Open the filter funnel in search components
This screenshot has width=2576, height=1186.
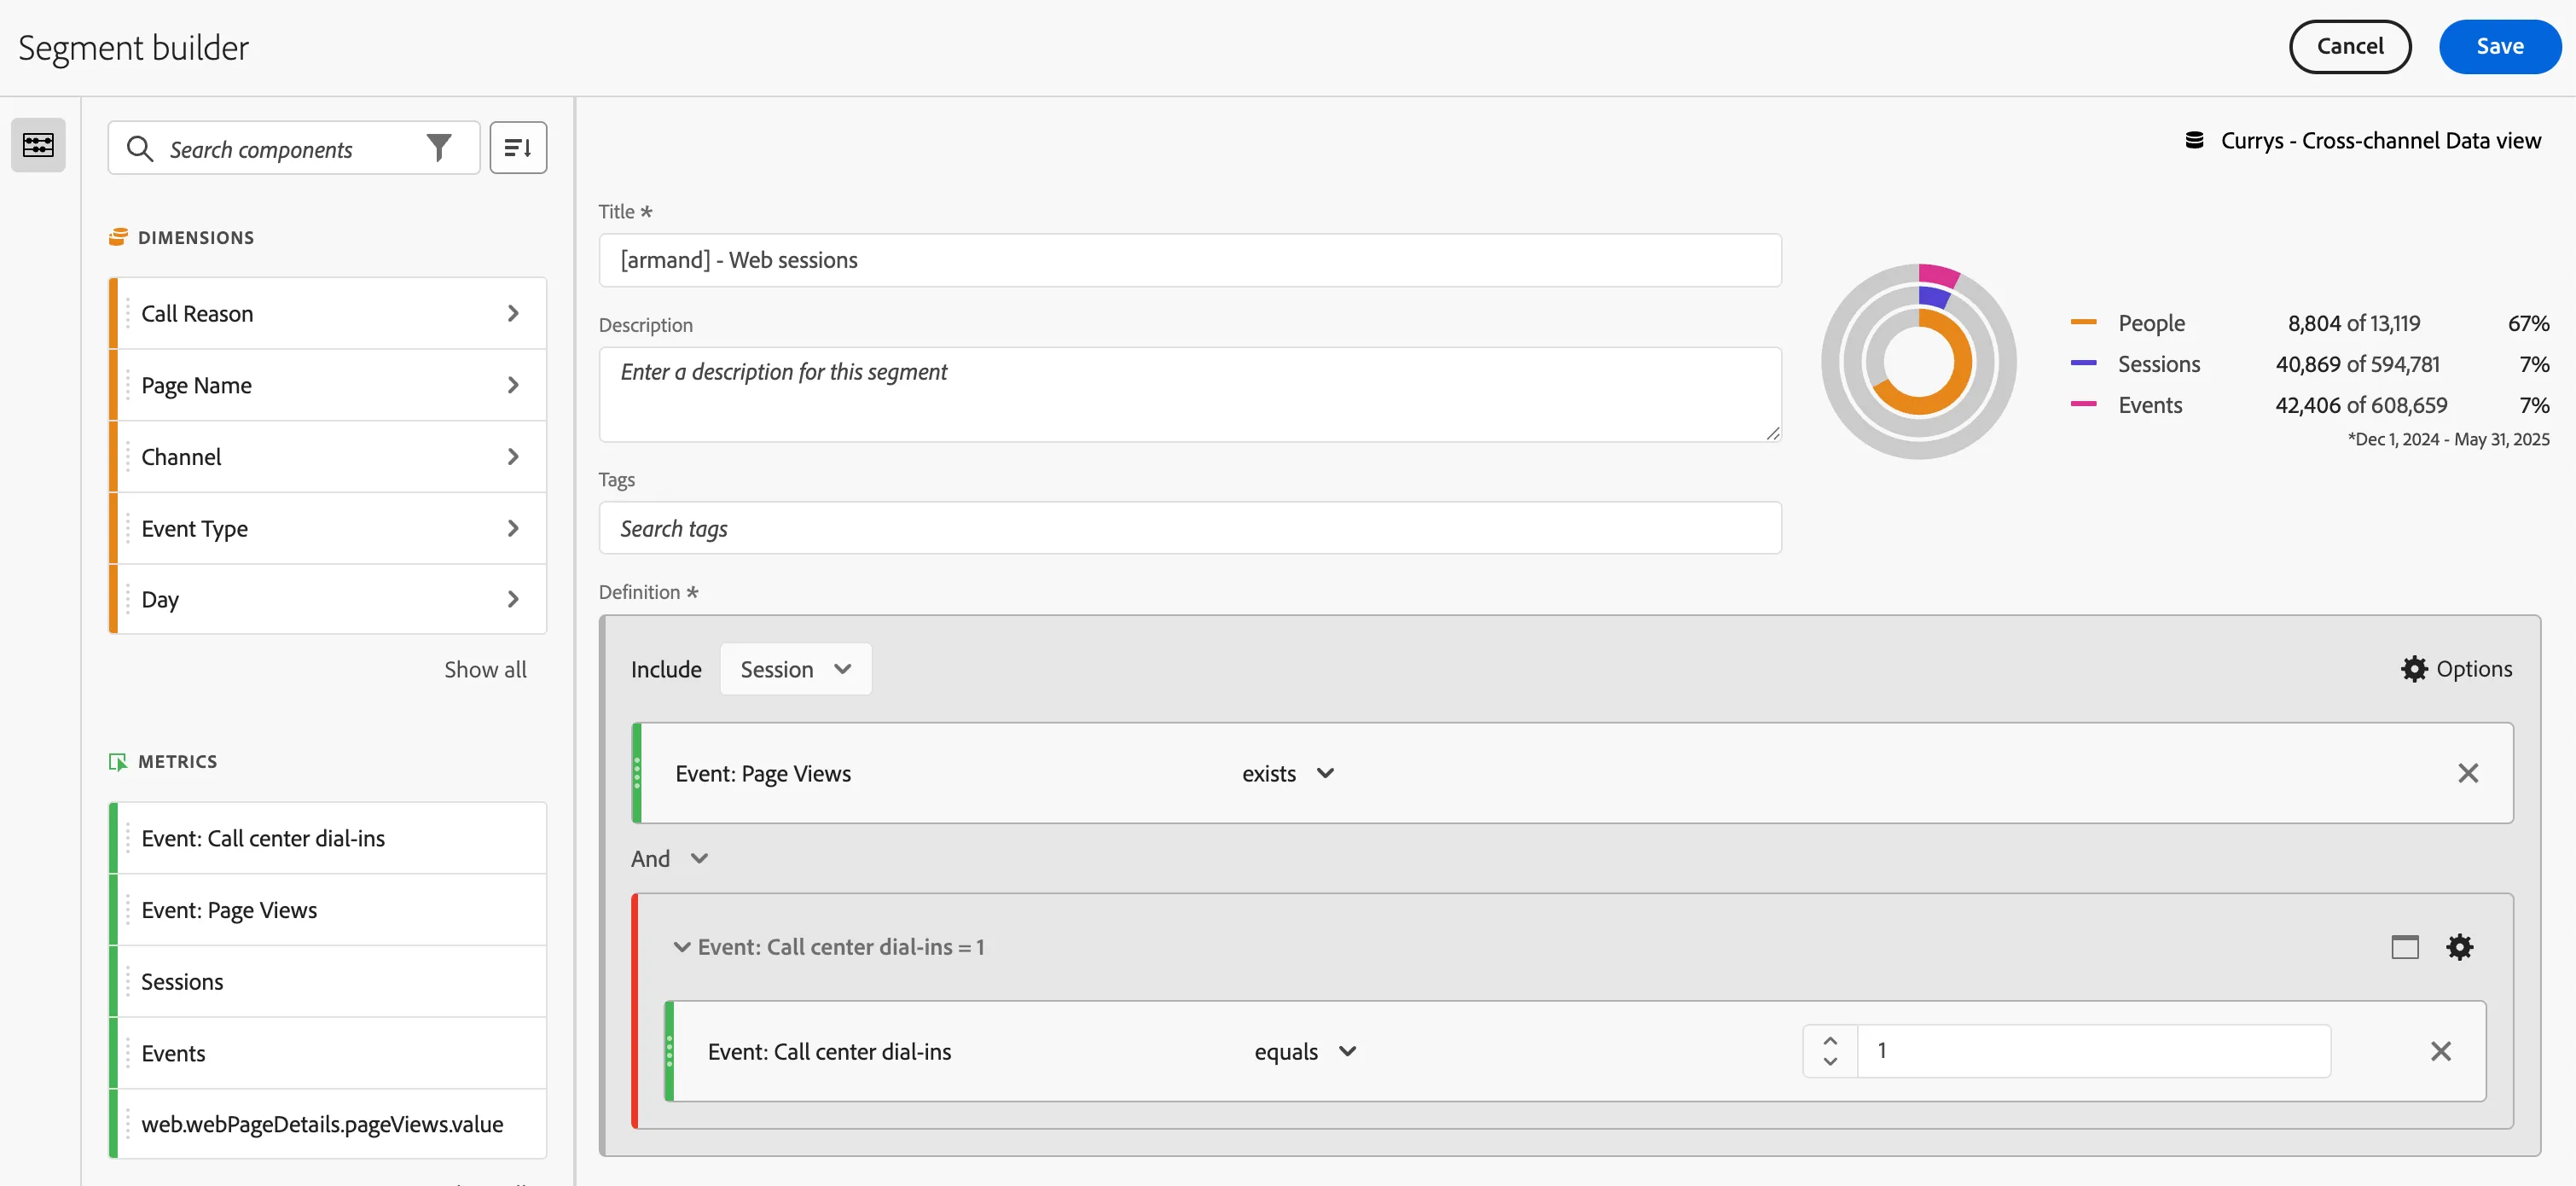point(439,148)
